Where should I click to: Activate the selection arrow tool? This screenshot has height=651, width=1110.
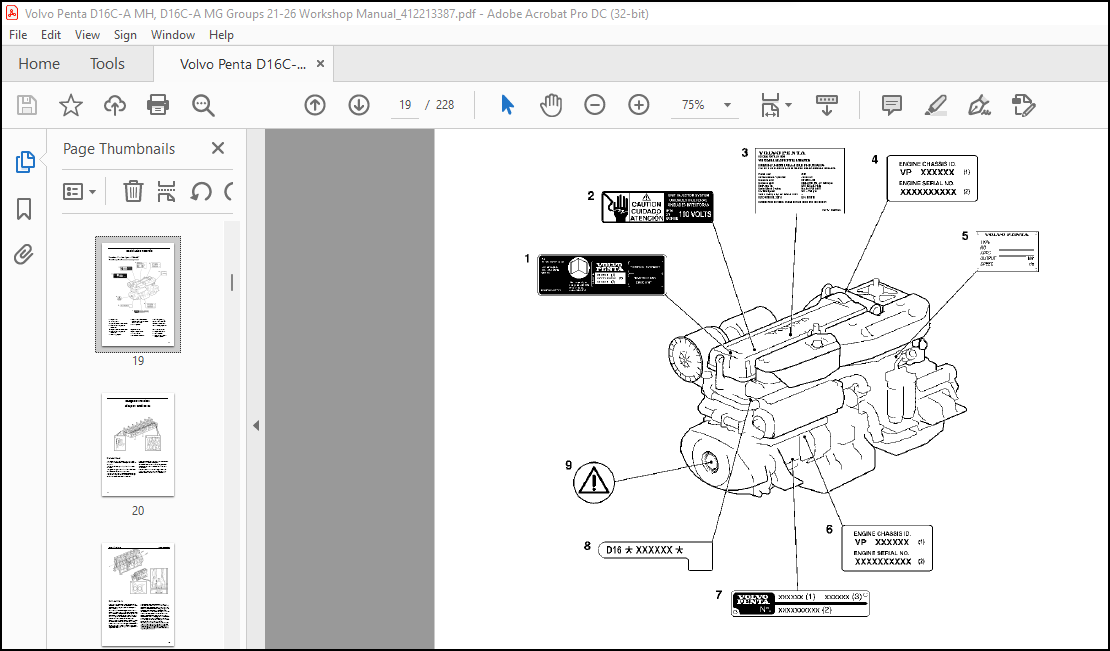click(x=508, y=105)
